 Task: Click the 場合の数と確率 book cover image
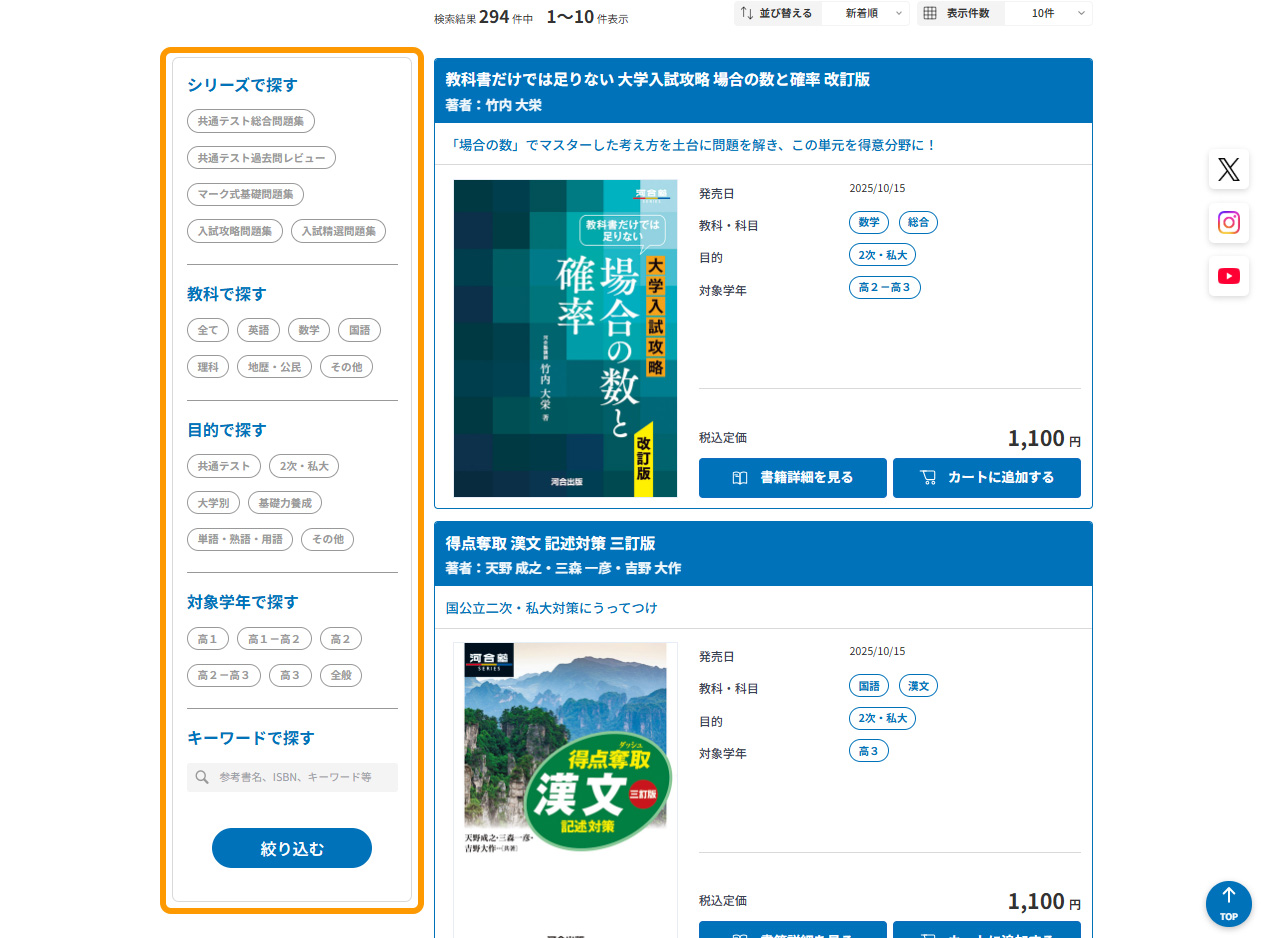tap(565, 338)
